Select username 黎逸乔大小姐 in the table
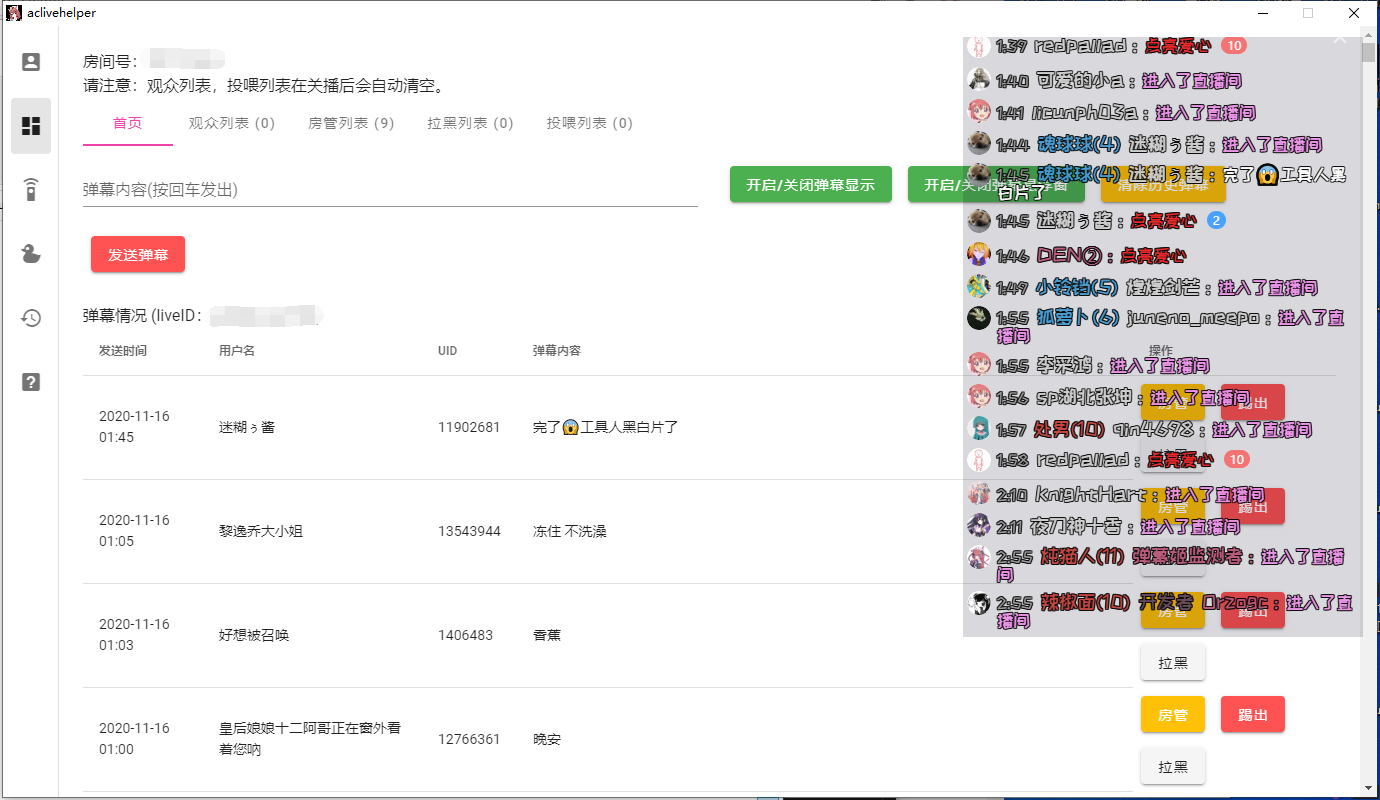 (261, 531)
